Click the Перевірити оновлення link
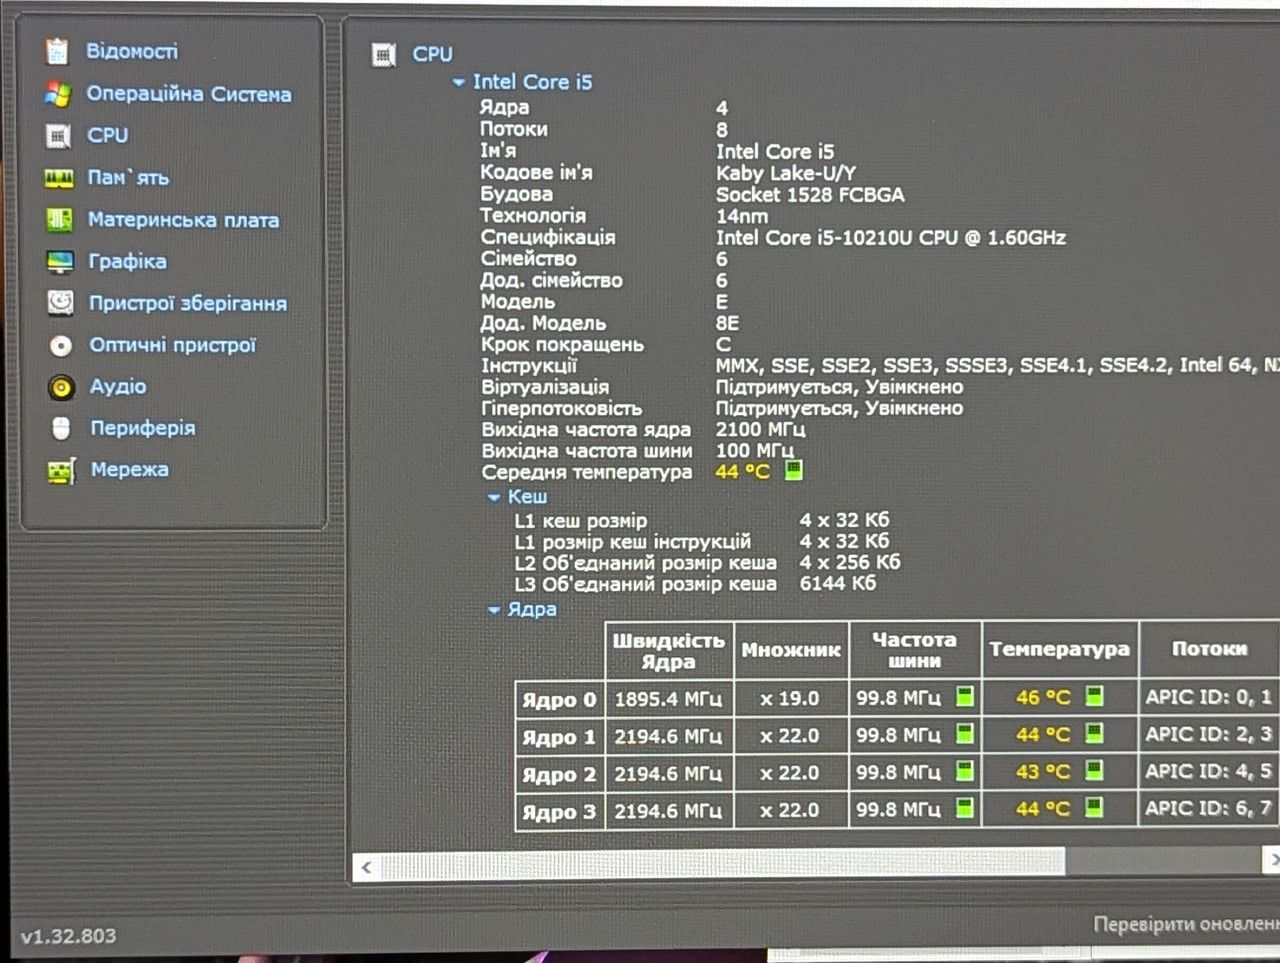The image size is (1280, 963). pyautogui.click(x=1186, y=925)
